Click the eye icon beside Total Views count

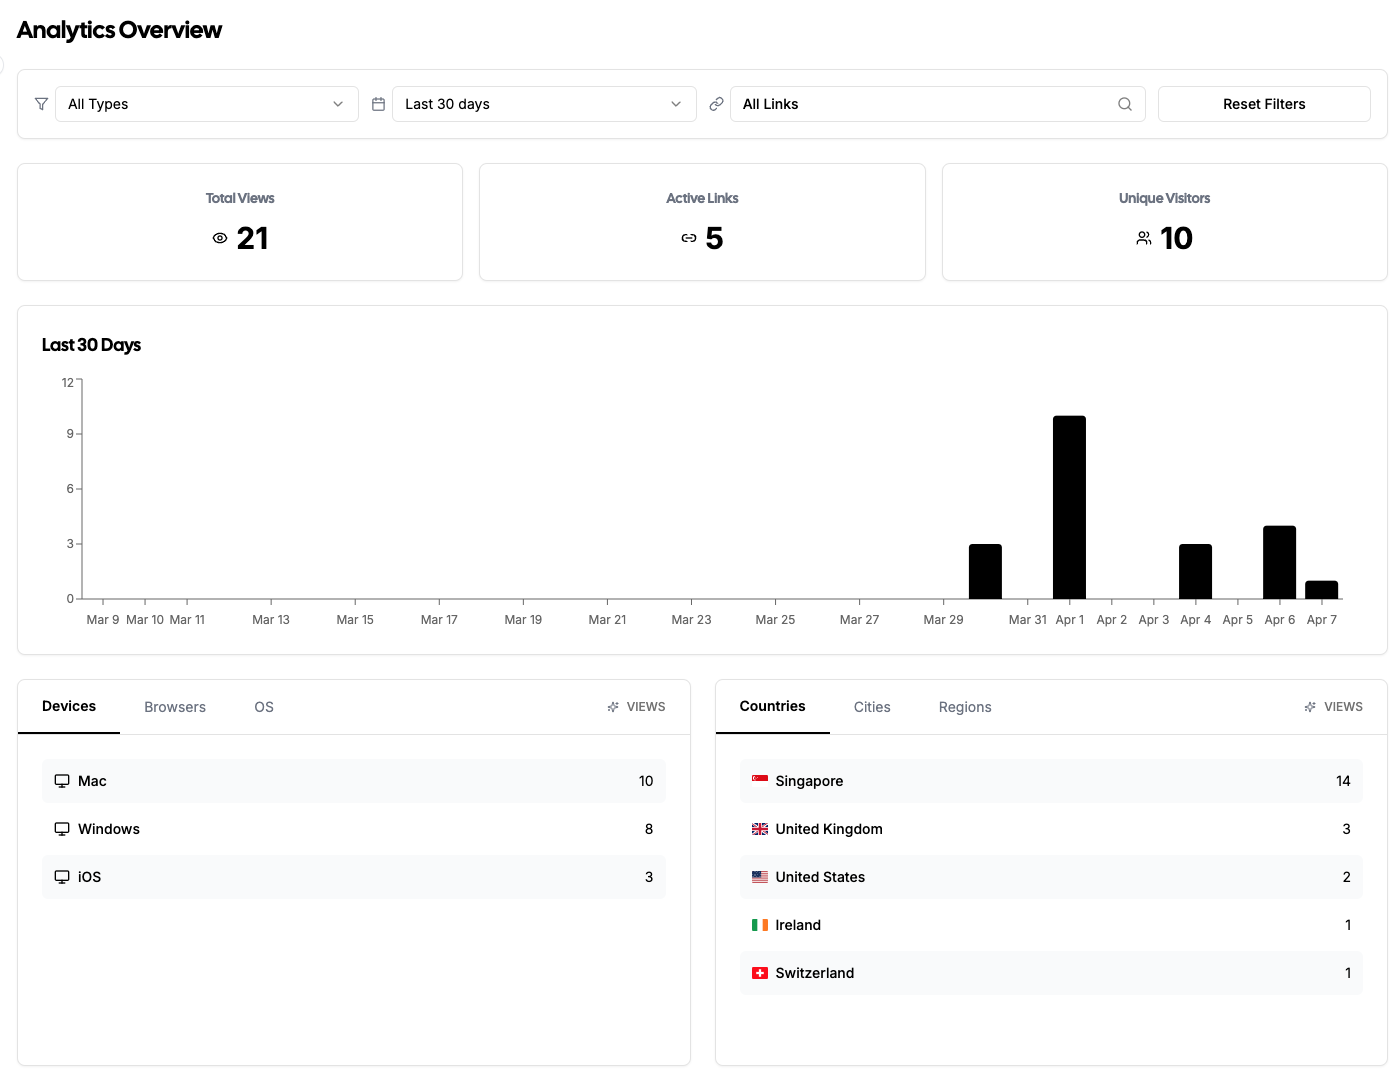pos(220,238)
